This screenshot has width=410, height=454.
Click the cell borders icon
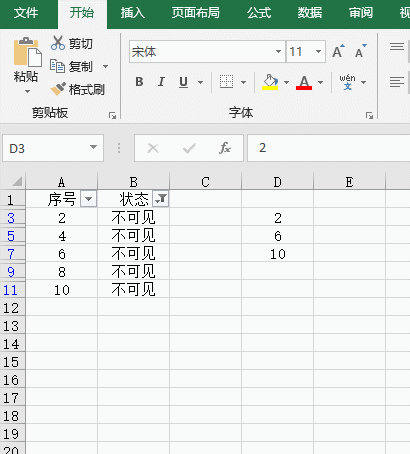point(226,82)
